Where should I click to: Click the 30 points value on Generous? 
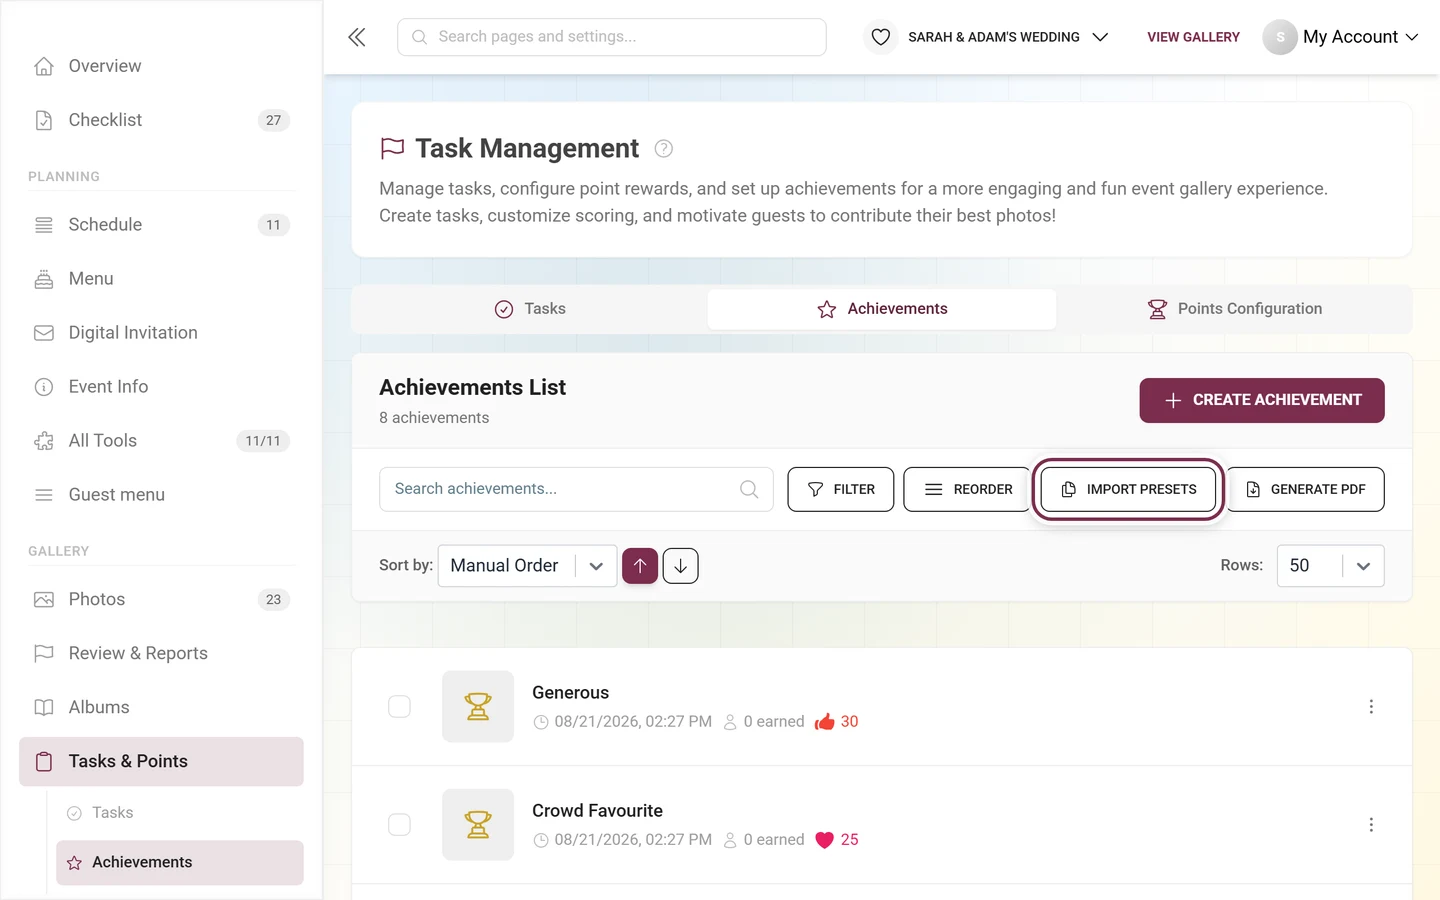tap(849, 722)
